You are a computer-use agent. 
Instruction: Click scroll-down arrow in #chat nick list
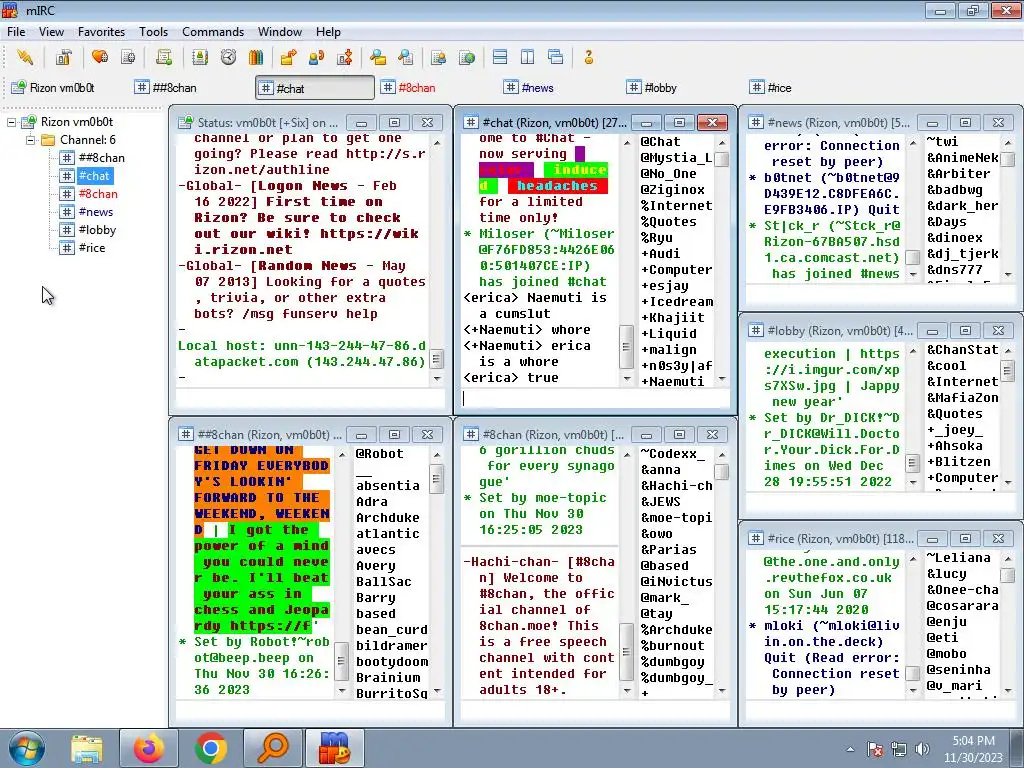tap(722, 379)
